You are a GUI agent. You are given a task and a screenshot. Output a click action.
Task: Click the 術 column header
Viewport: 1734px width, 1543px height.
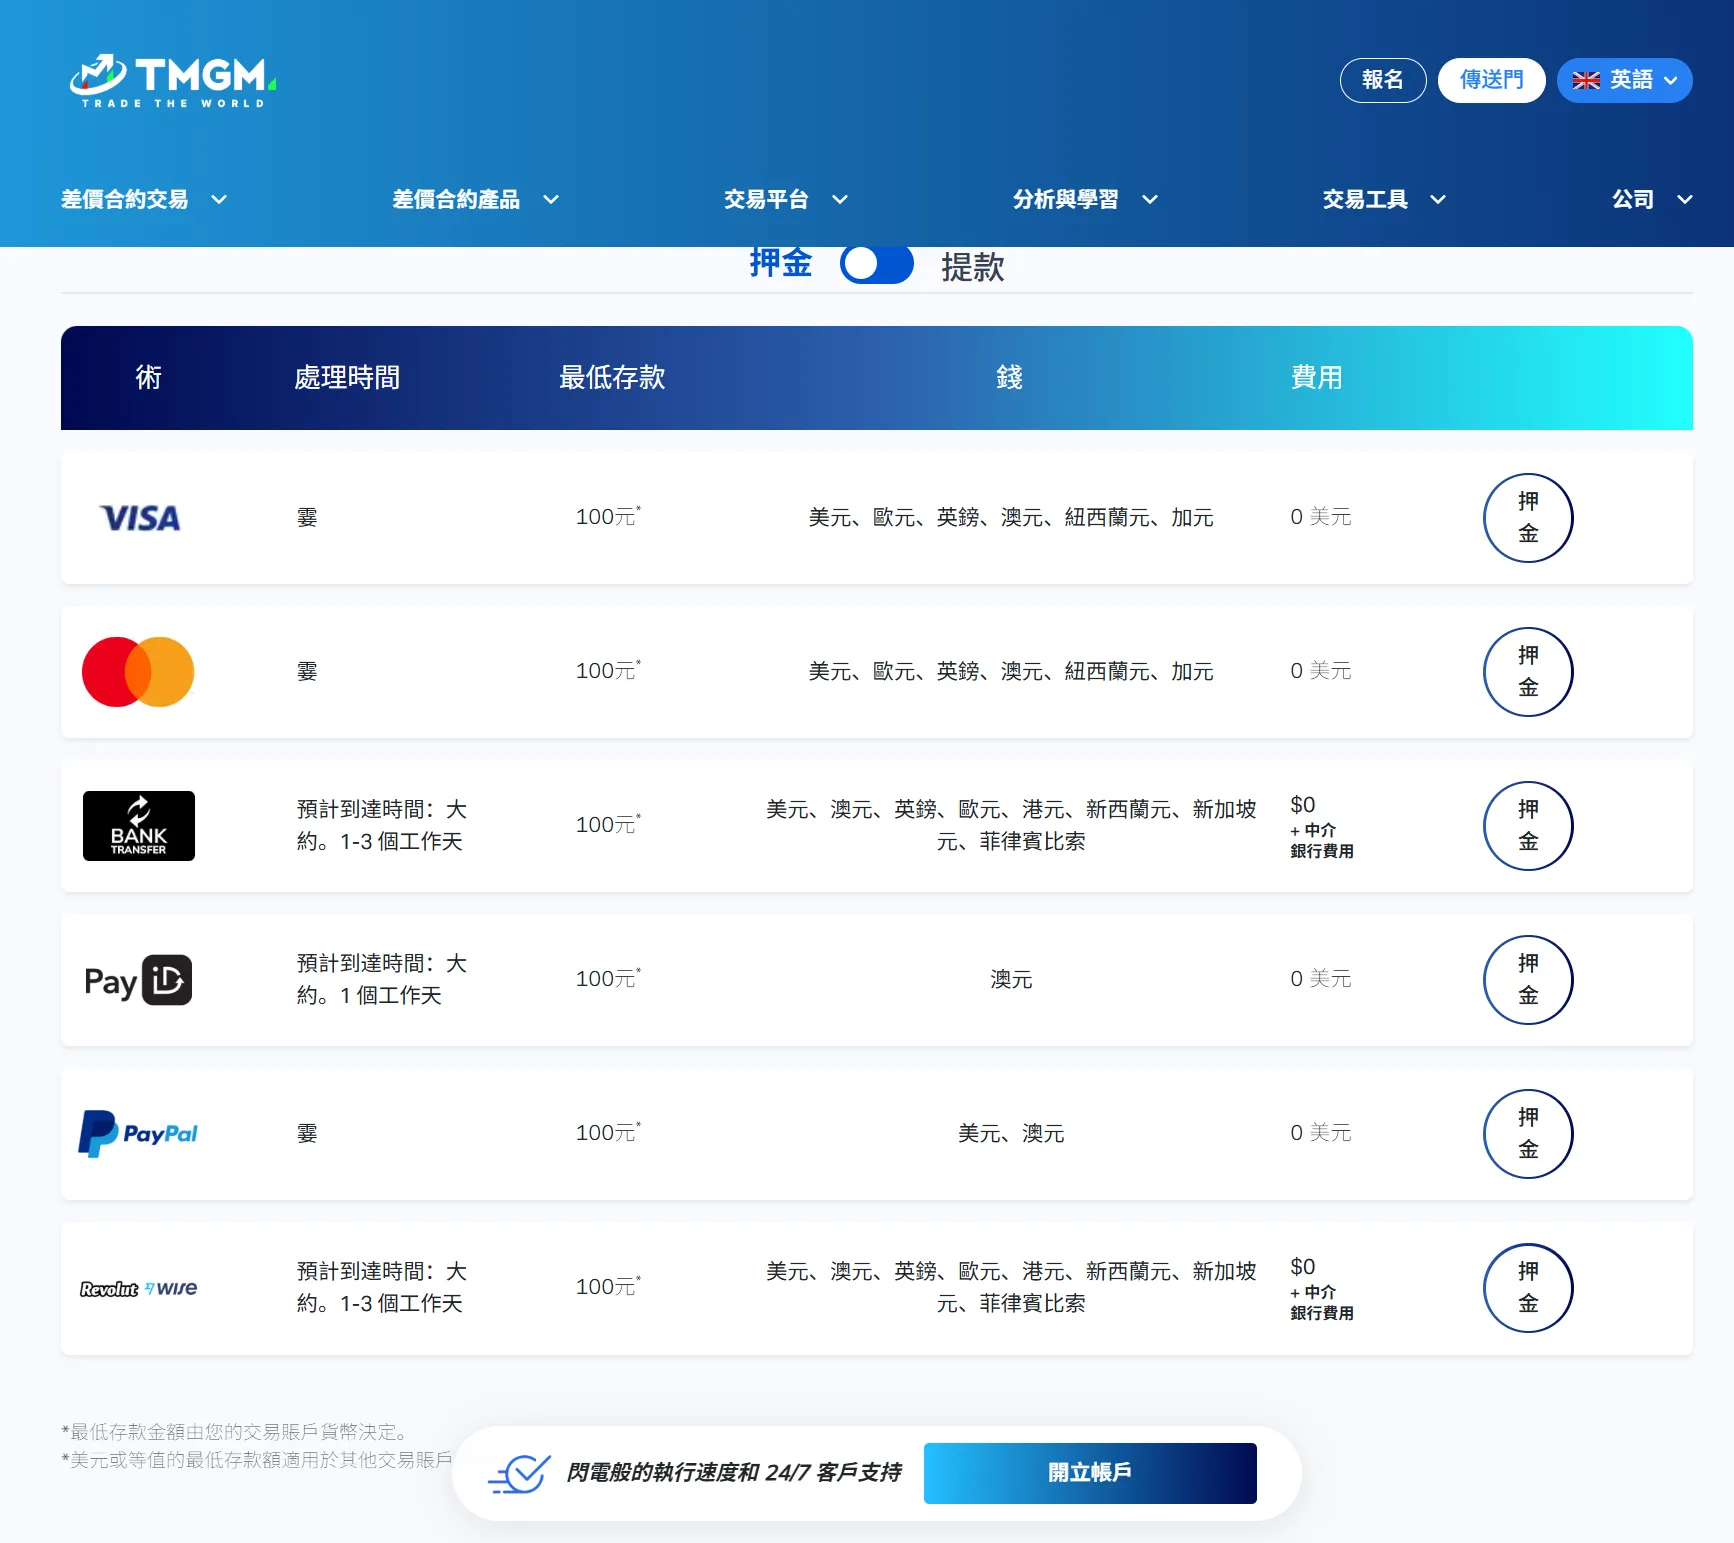pos(148,378)
